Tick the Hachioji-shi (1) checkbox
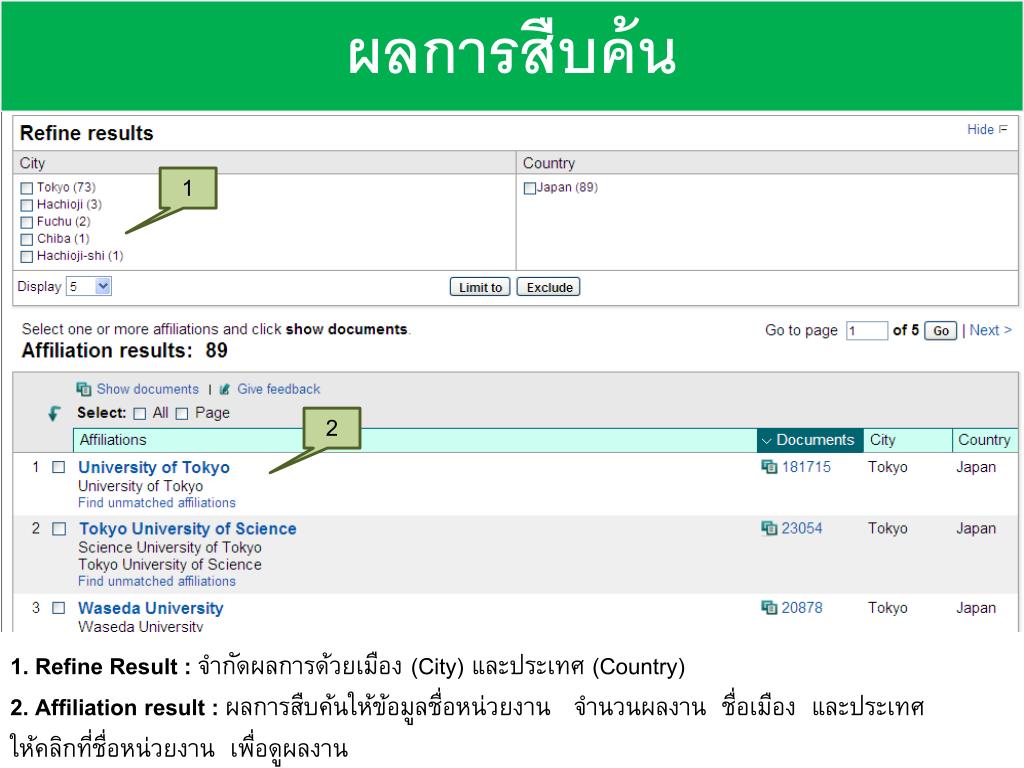The height and width of the screenshot is (768, 1024). pos(27,257)
